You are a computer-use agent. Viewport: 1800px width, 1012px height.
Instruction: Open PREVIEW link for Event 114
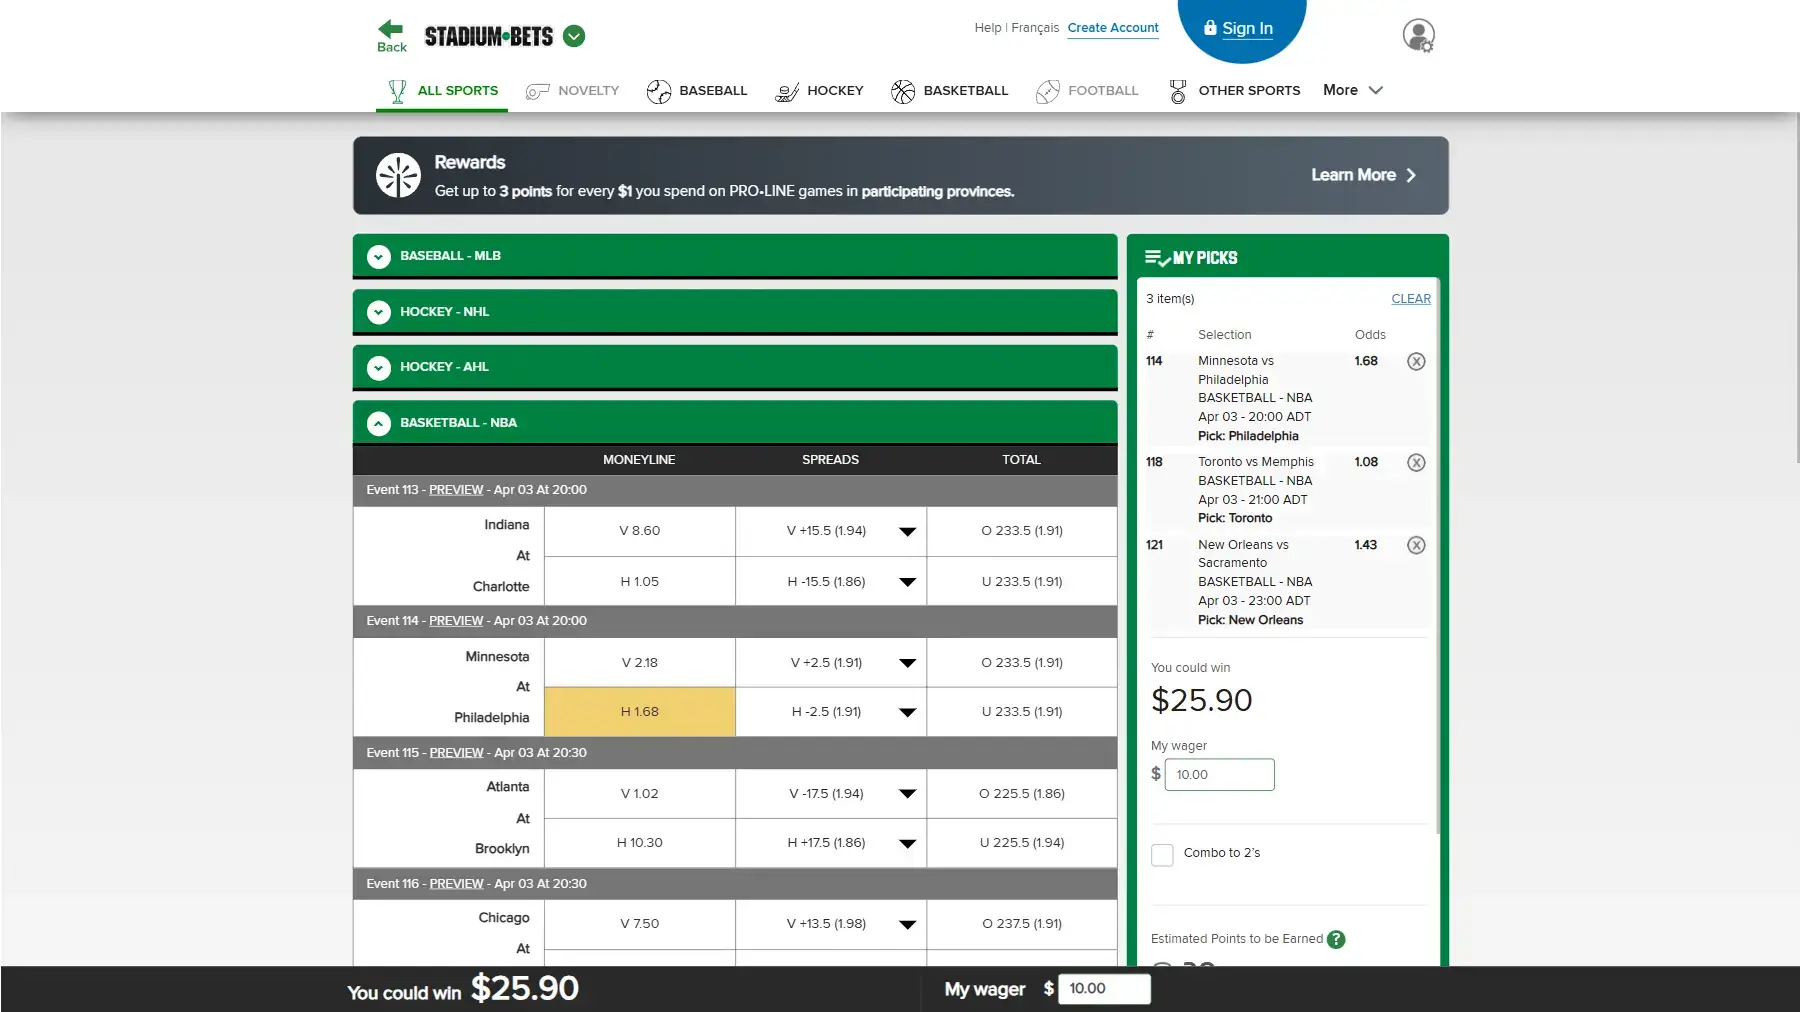[x=456, y=621]
